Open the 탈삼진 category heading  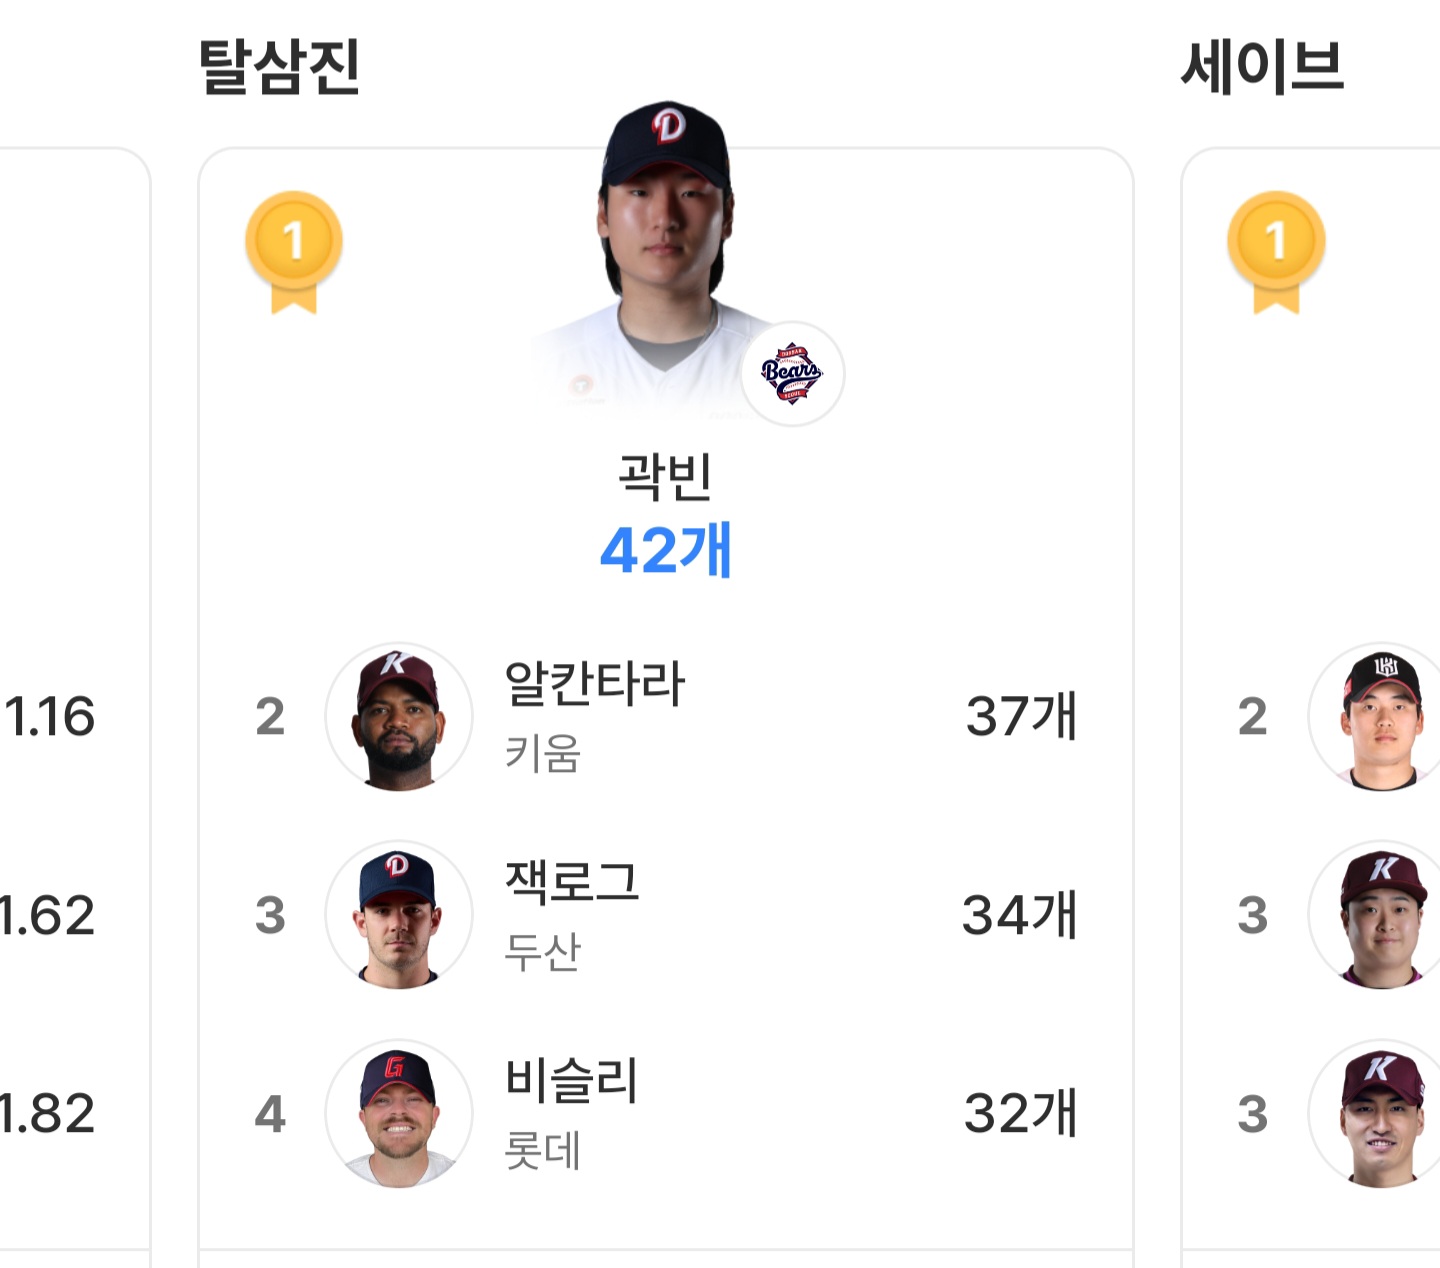[x=279, y=67]
